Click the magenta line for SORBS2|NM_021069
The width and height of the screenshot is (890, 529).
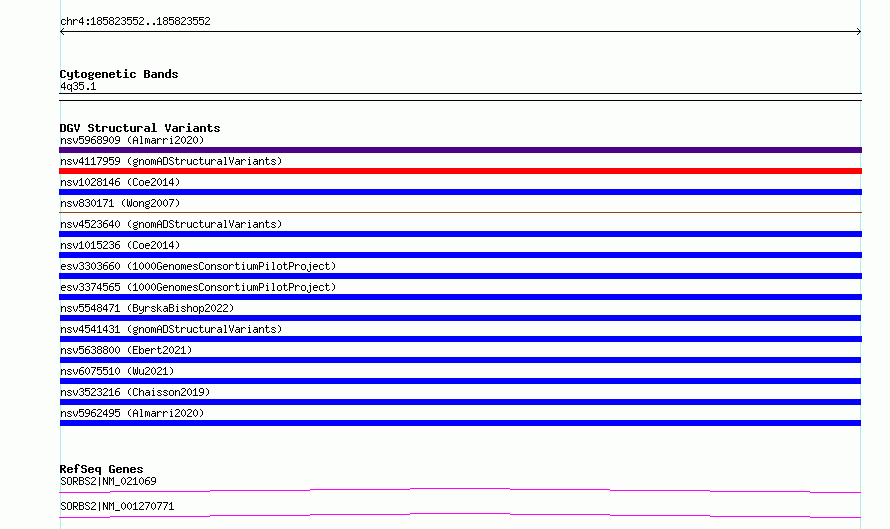[x=460, y=490]
